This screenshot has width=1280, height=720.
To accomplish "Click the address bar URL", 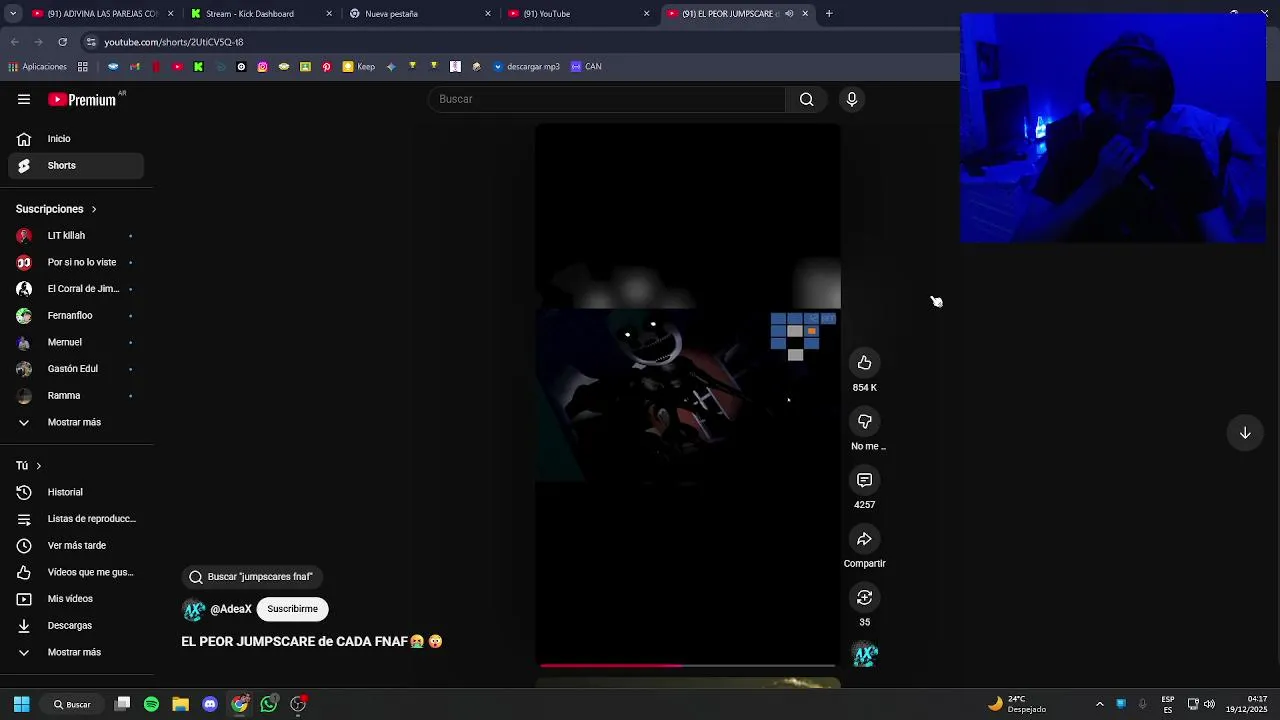I will 174,42.
